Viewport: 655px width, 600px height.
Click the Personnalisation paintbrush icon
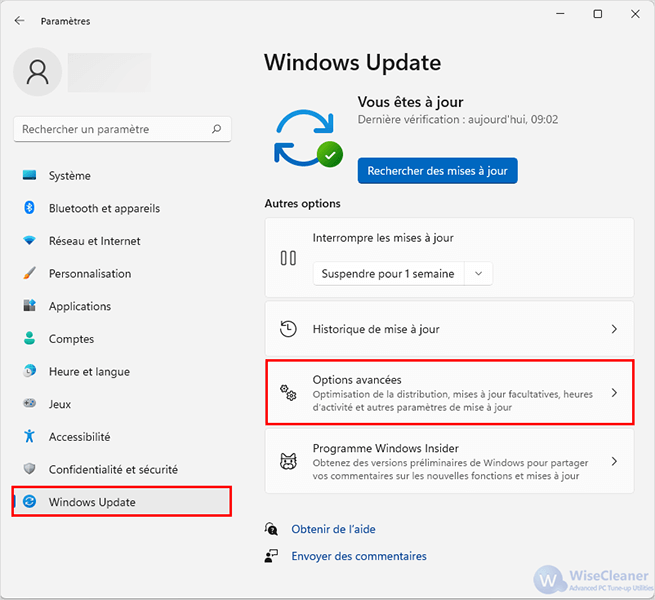pyautogui.click(x=29, y=273)
